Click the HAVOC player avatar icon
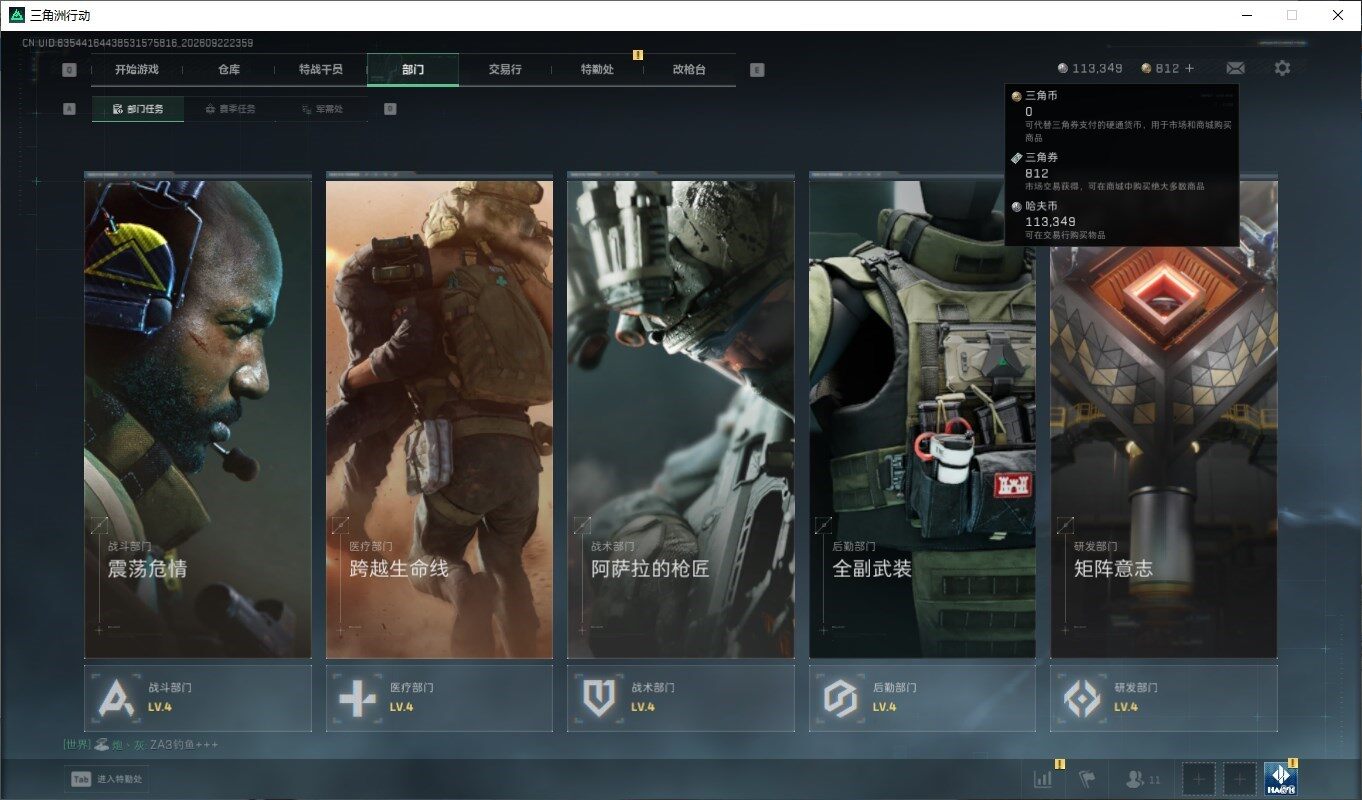 click(x=1280, y=779)
